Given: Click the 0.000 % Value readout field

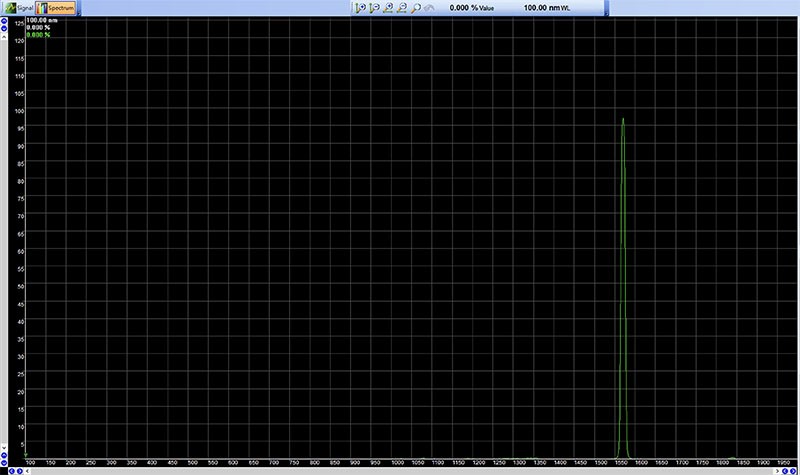Looking at the screenshot, I should 472,7.
